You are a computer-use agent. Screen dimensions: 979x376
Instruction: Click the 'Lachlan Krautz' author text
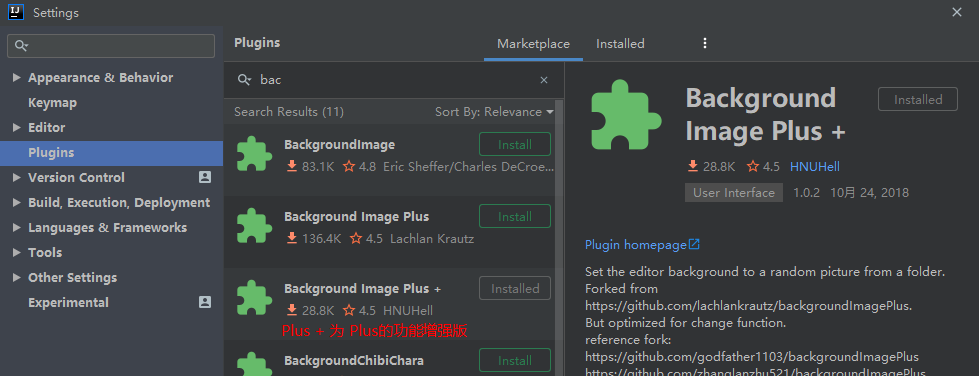click(432, 239)
